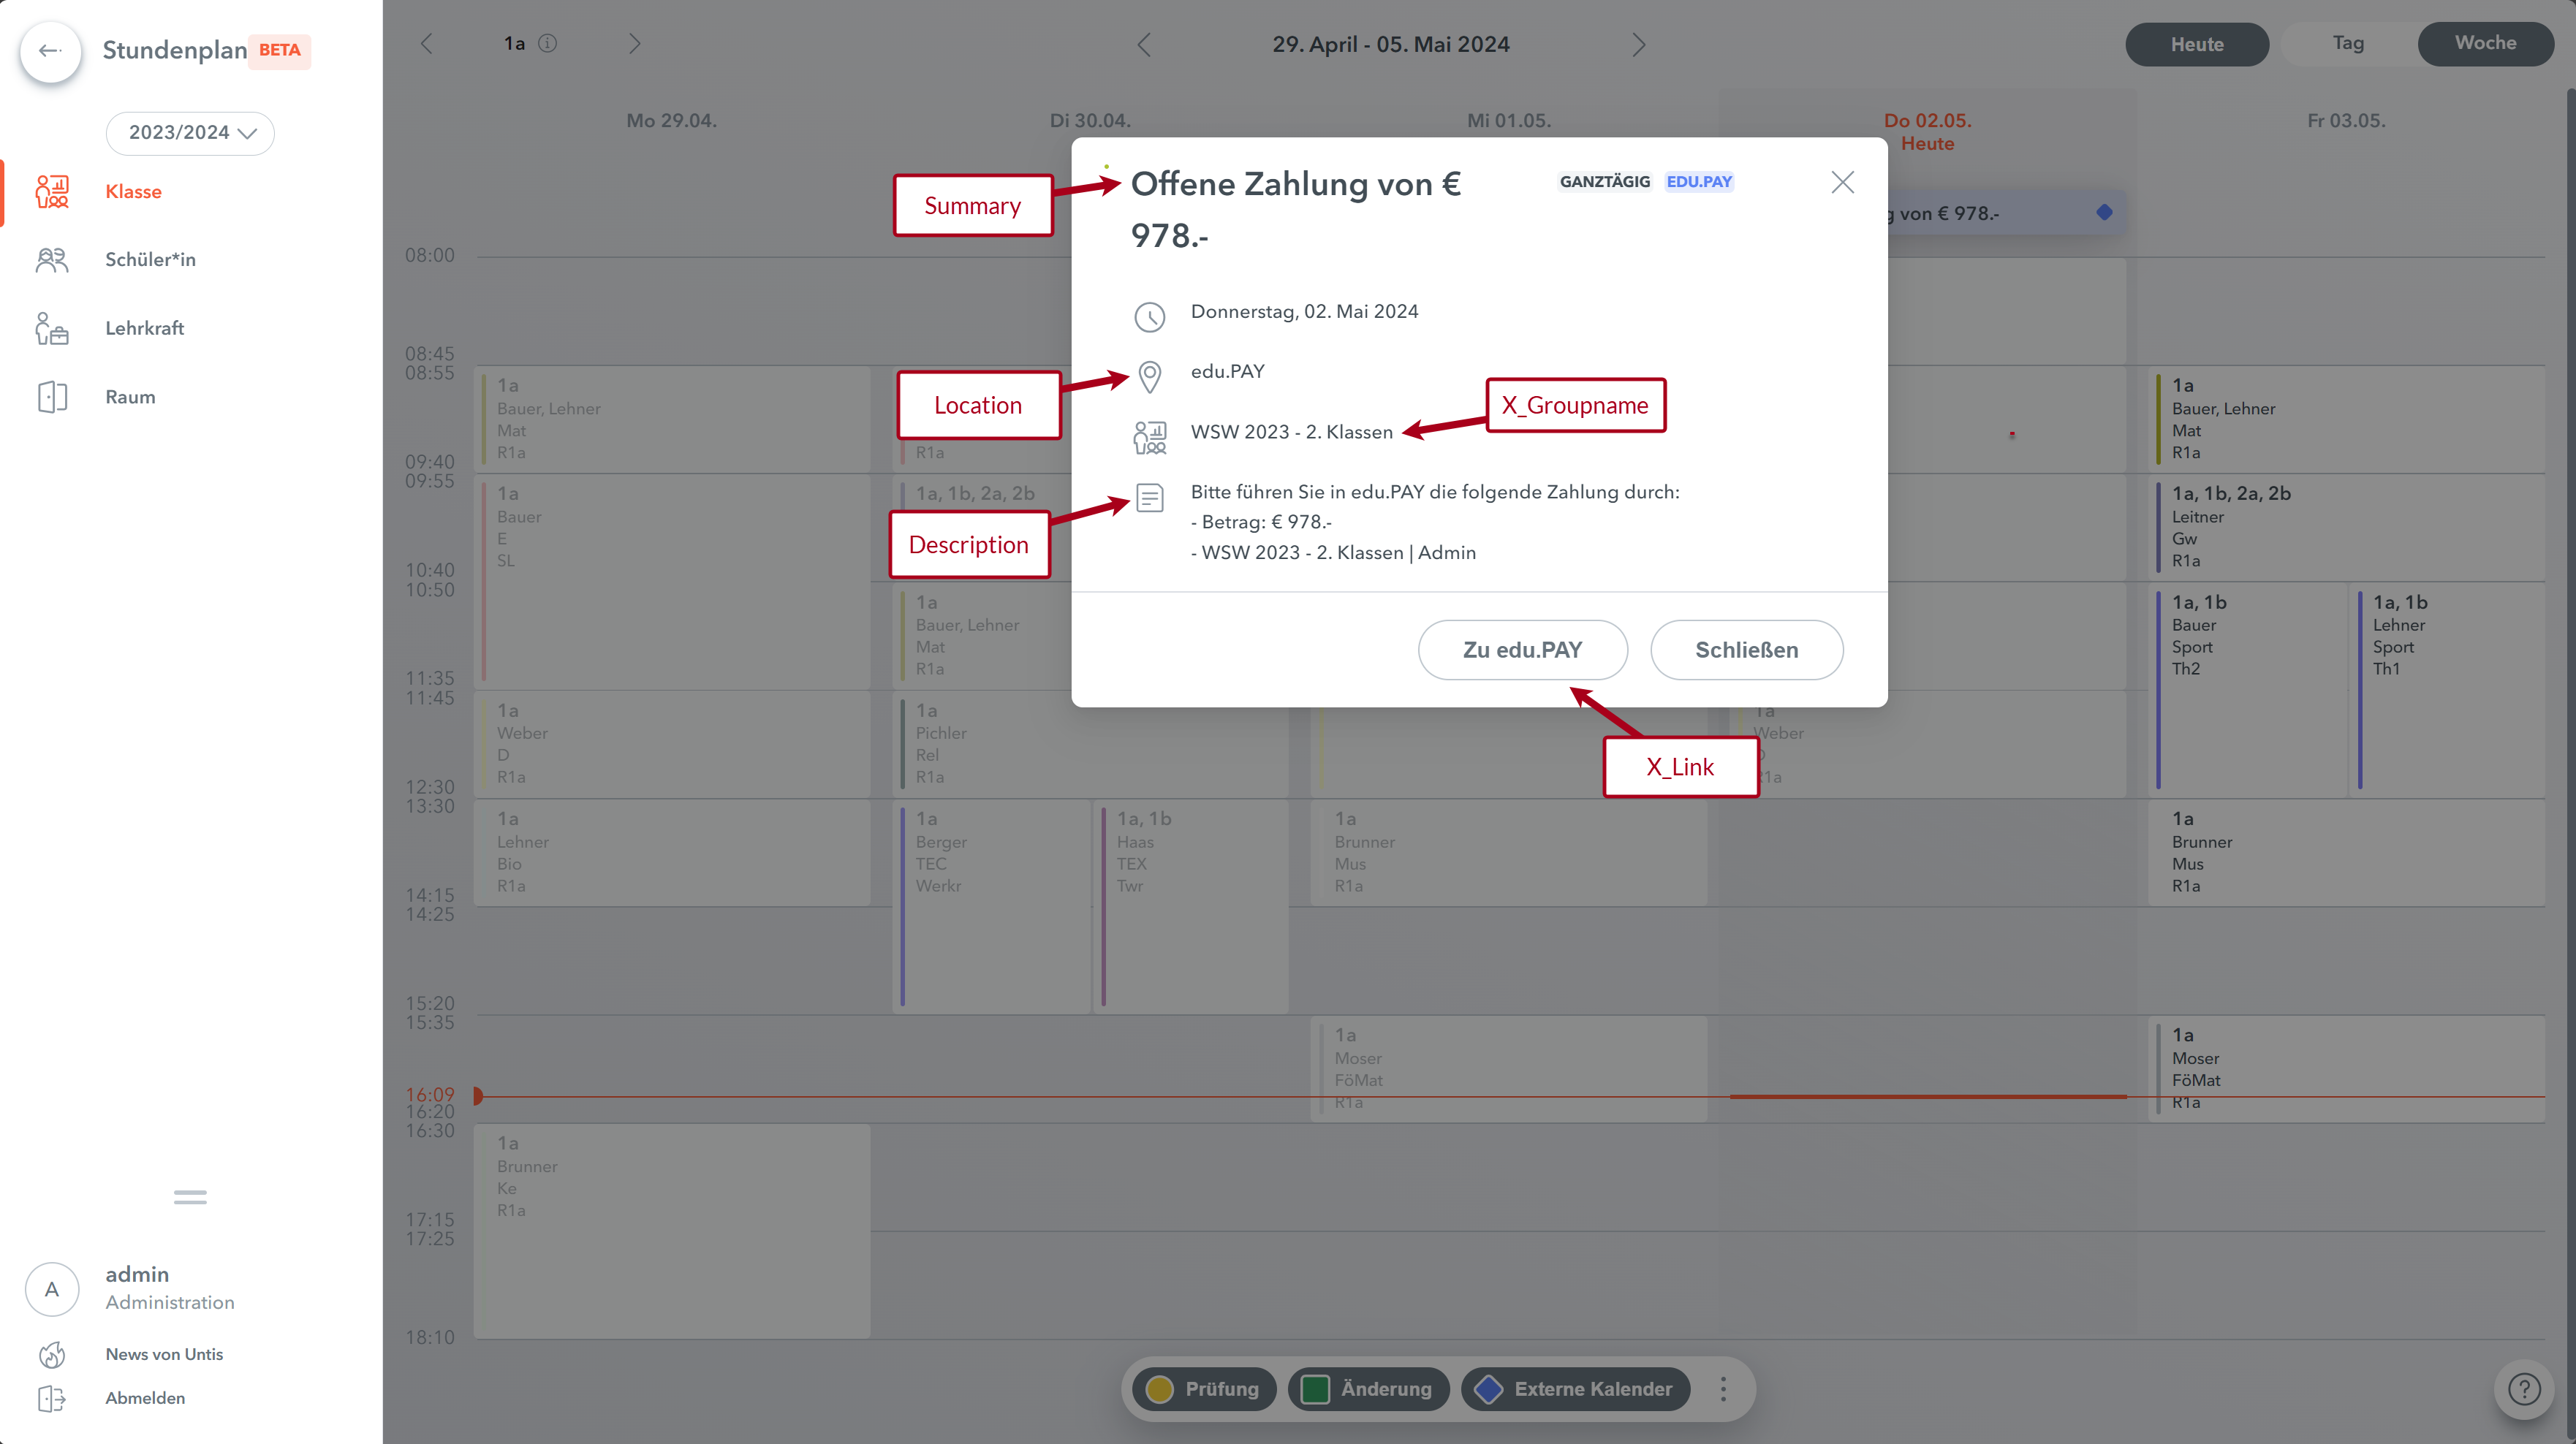Image resolution: width=2576 pixels, height=1444 pixels.
Task: Open Monday Weber D lesson
Action: 672,744
